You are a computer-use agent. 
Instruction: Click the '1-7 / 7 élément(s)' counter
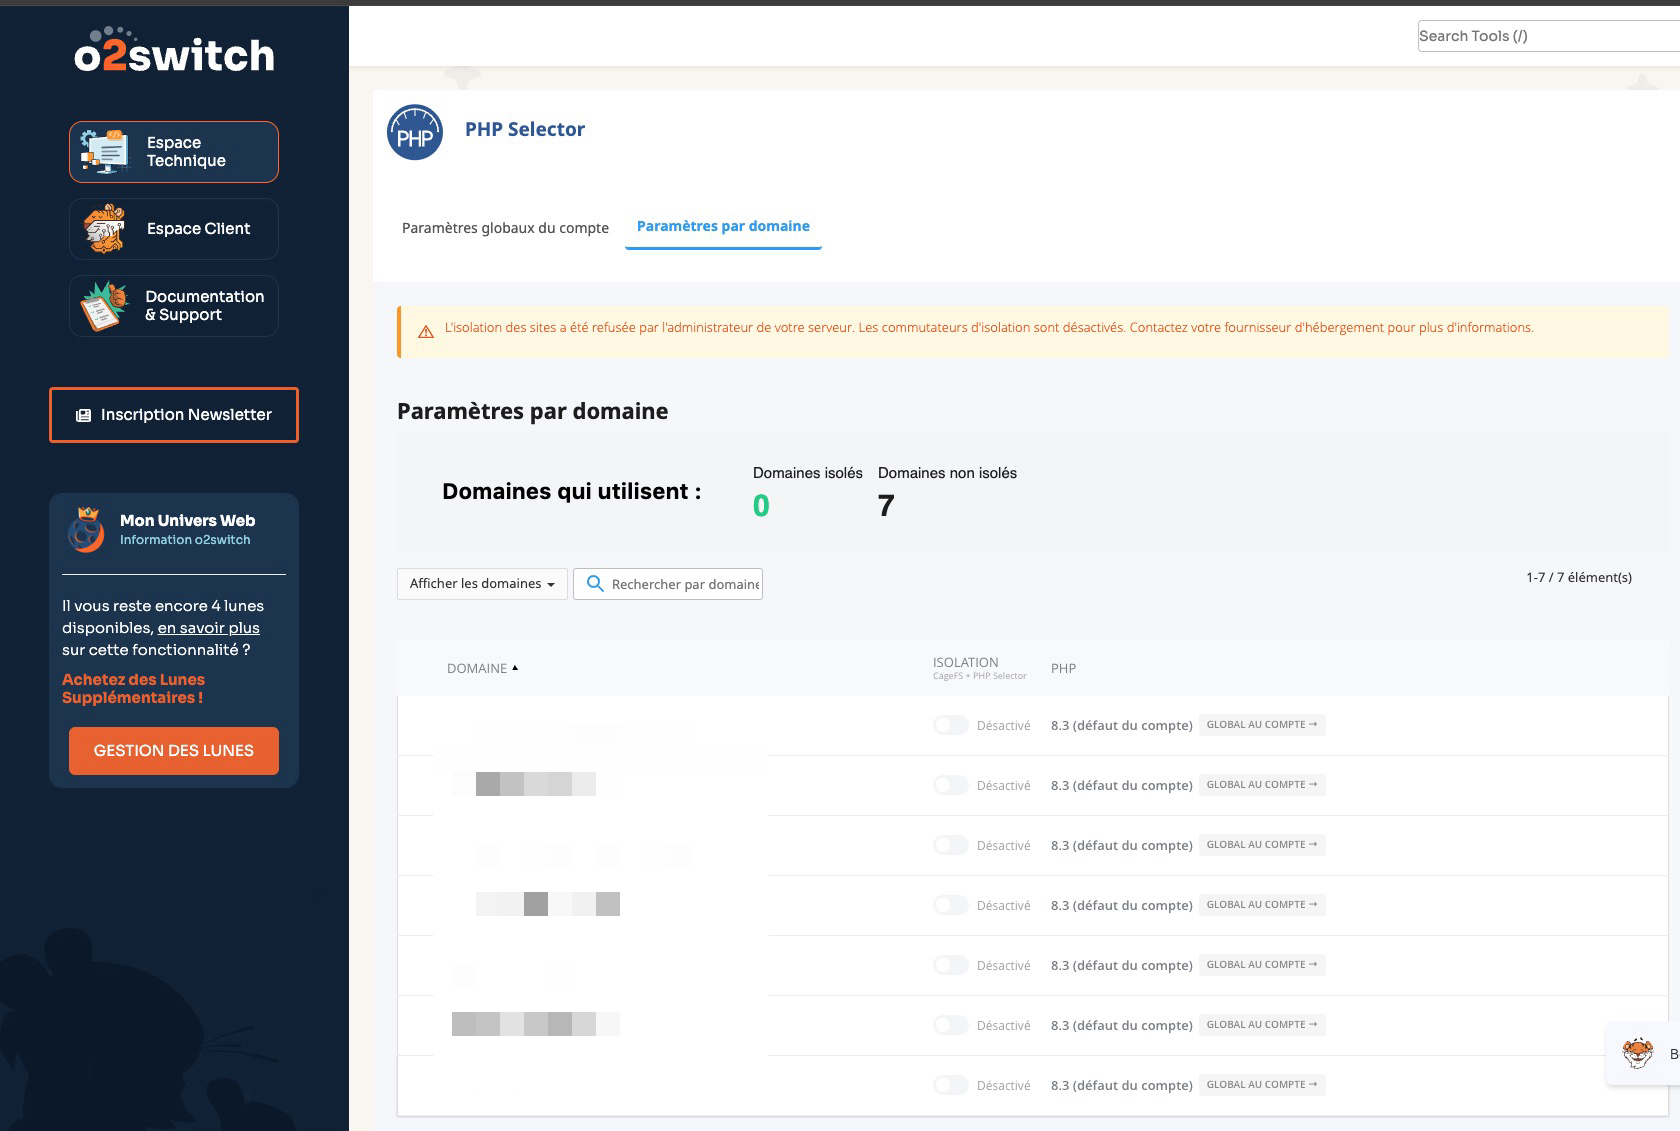click(x=1579, y=577)
